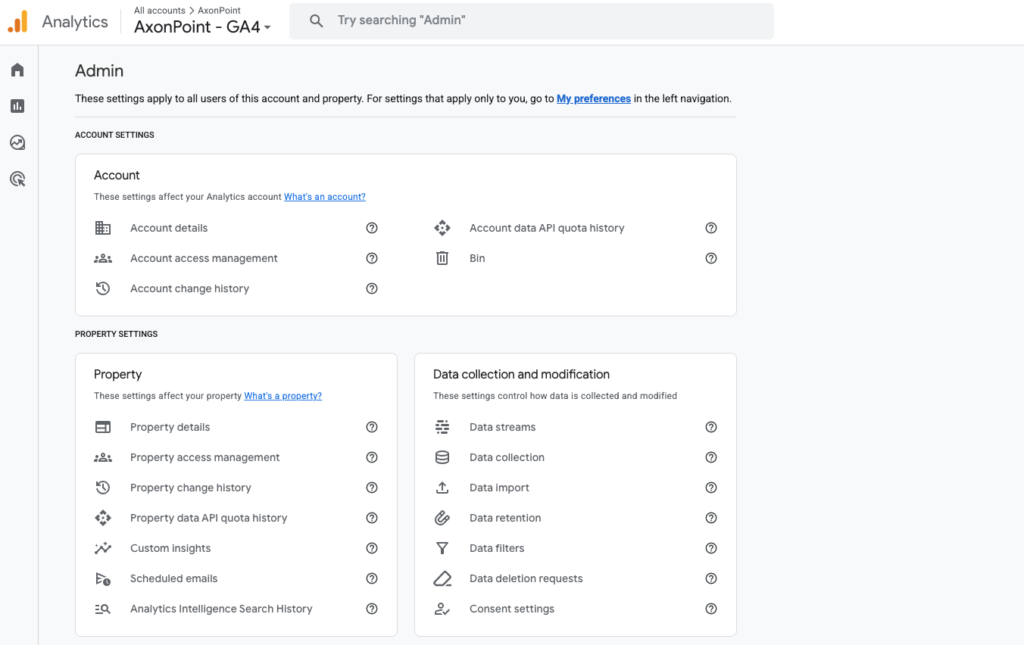Click the Data filters funnel icon

[x=442, y=548]
